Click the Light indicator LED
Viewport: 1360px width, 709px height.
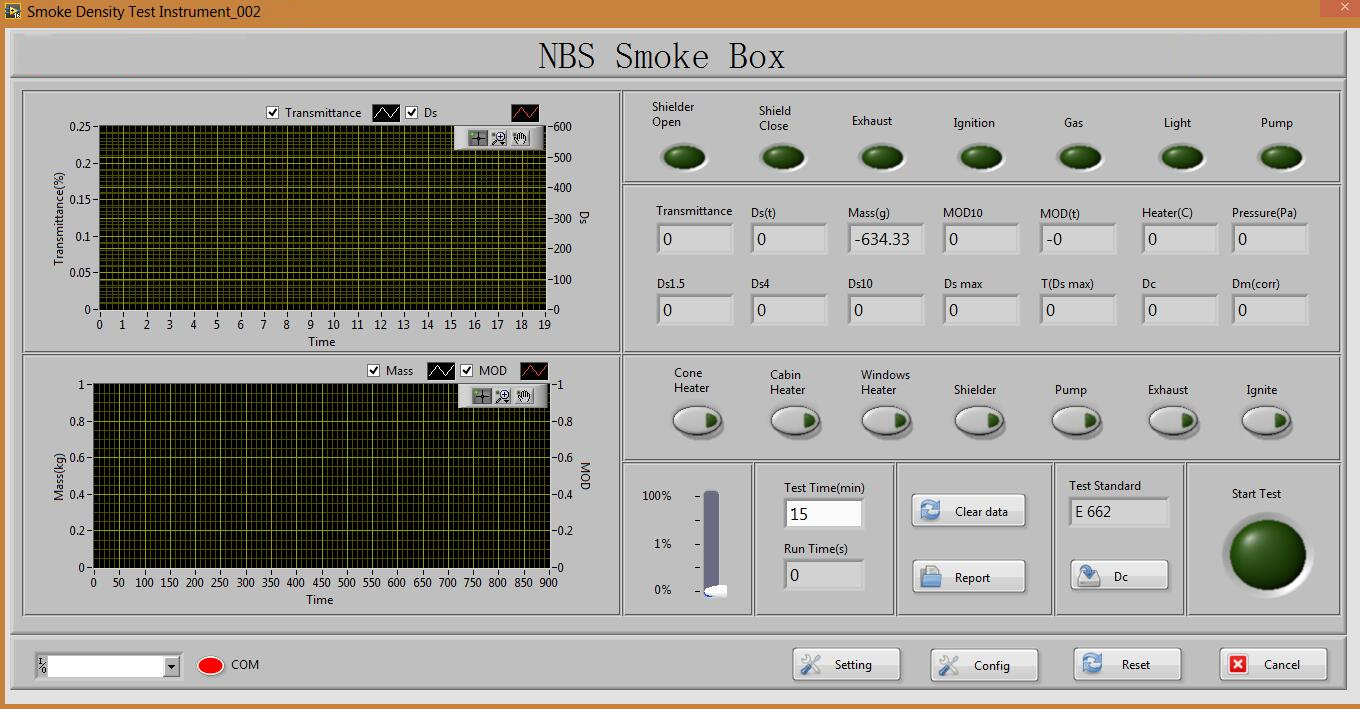pyautogui.click(x=1181, y=157)
